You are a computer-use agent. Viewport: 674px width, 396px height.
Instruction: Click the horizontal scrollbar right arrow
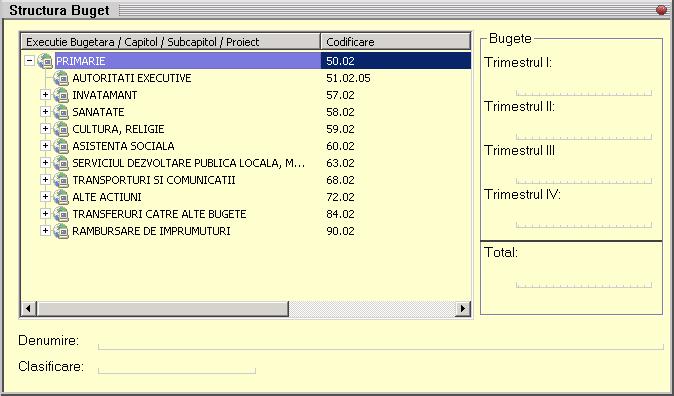pos(463,308)
